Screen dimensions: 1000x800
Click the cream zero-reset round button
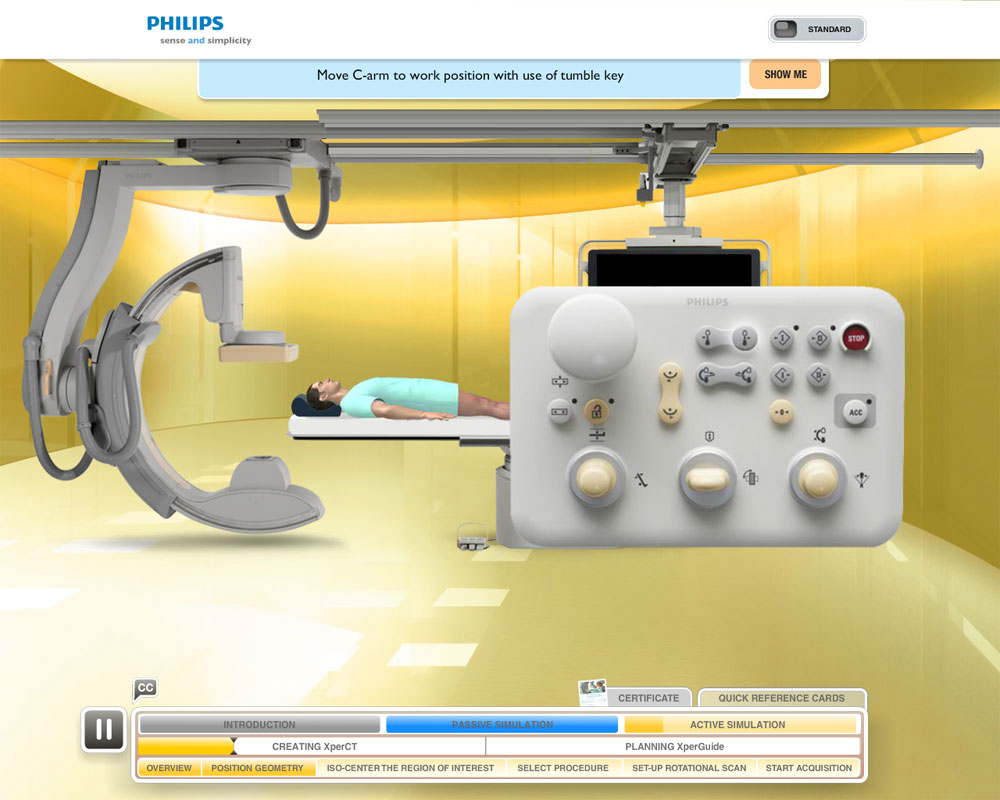tap(781, 412)
